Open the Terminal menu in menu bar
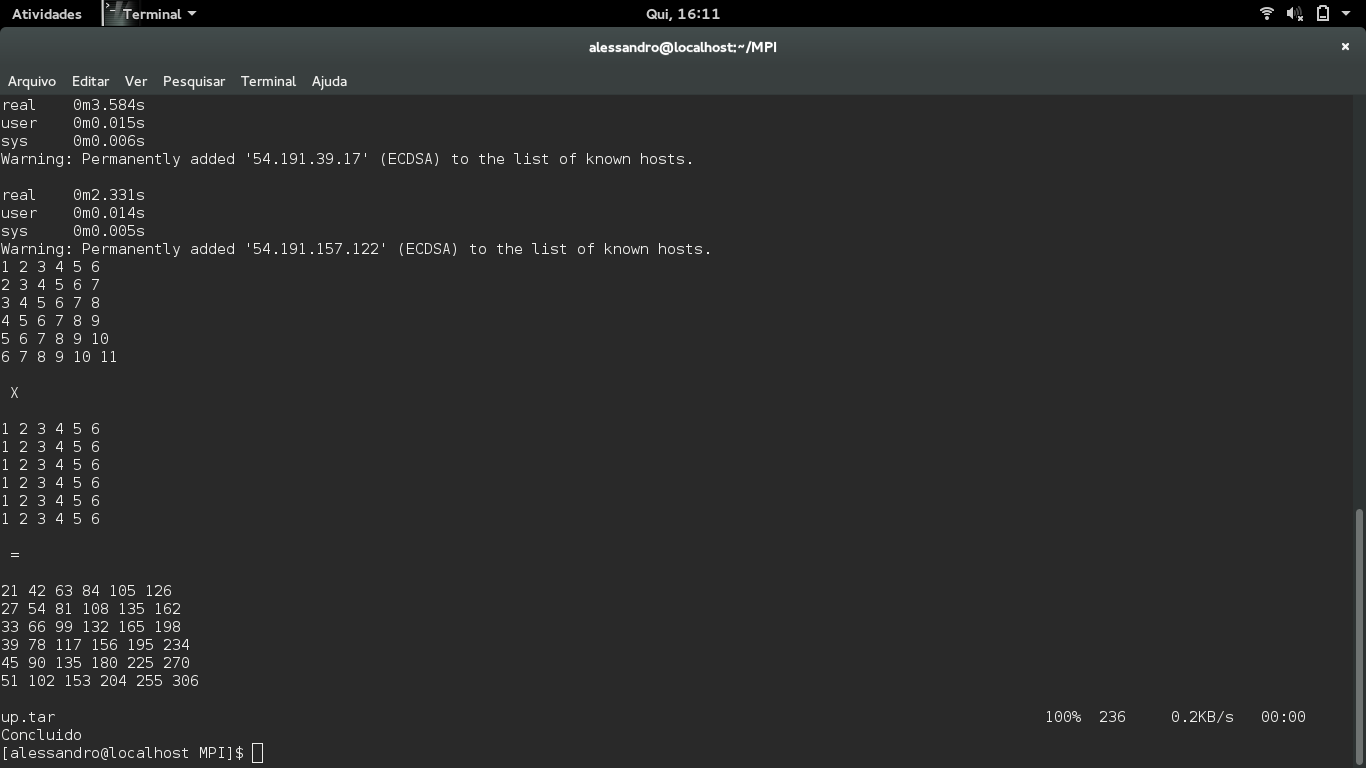The height and width of the screenshot is (768, 1366). [x=268, y=81]
